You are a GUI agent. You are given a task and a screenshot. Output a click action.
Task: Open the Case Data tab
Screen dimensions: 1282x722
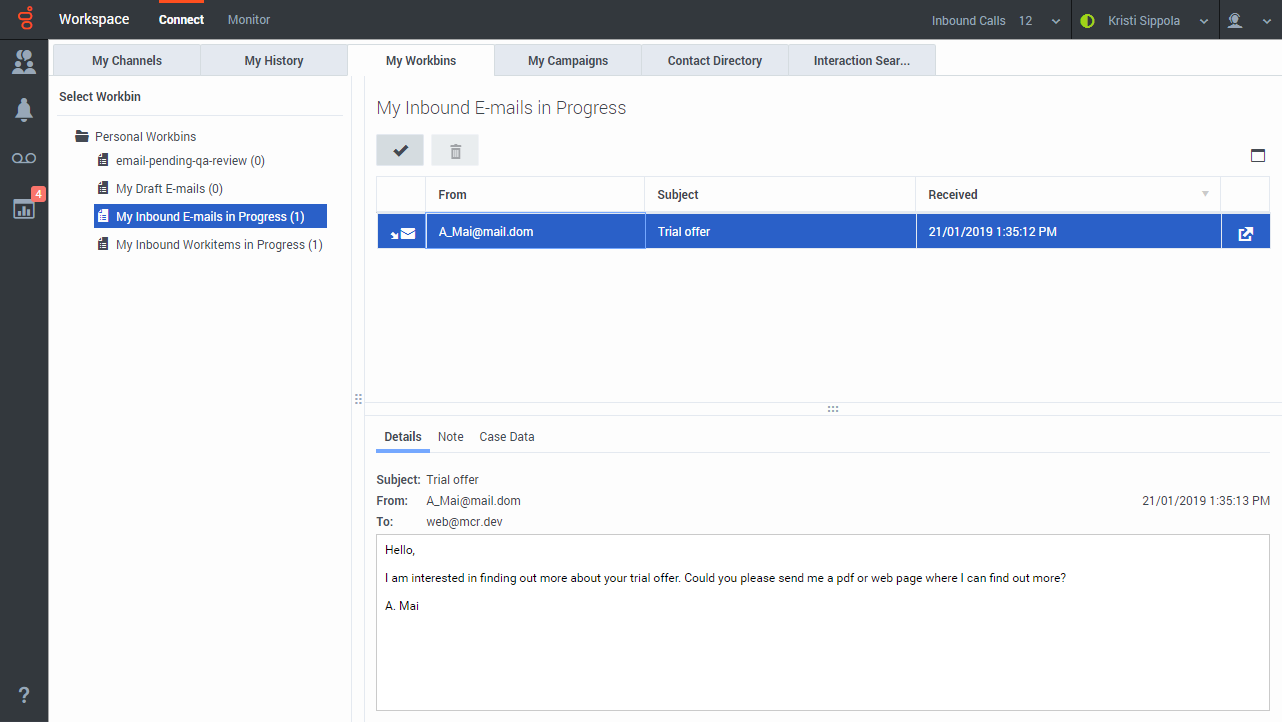pos(507,437)
